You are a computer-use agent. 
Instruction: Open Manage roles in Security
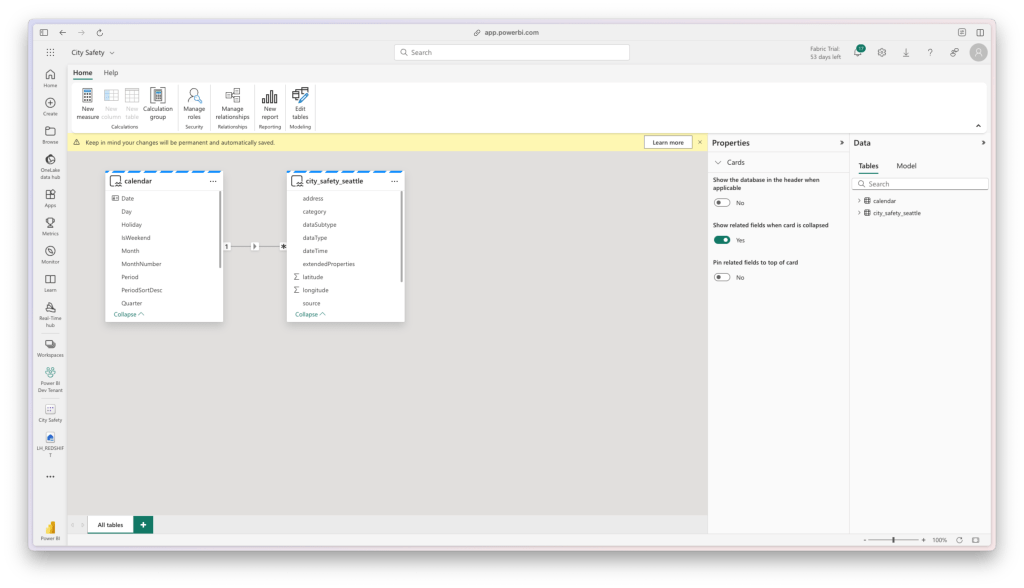[194, 96]
